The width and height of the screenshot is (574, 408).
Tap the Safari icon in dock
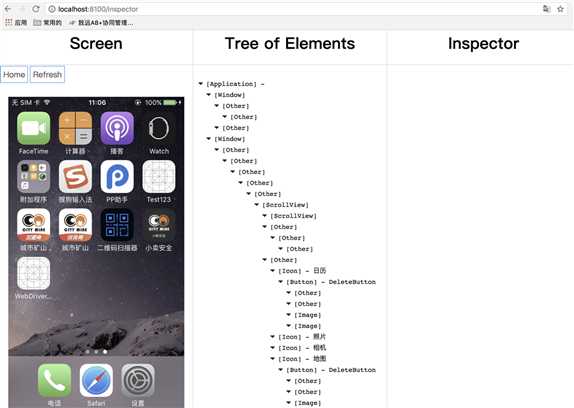pyautogui.click(x=96, y=380)
